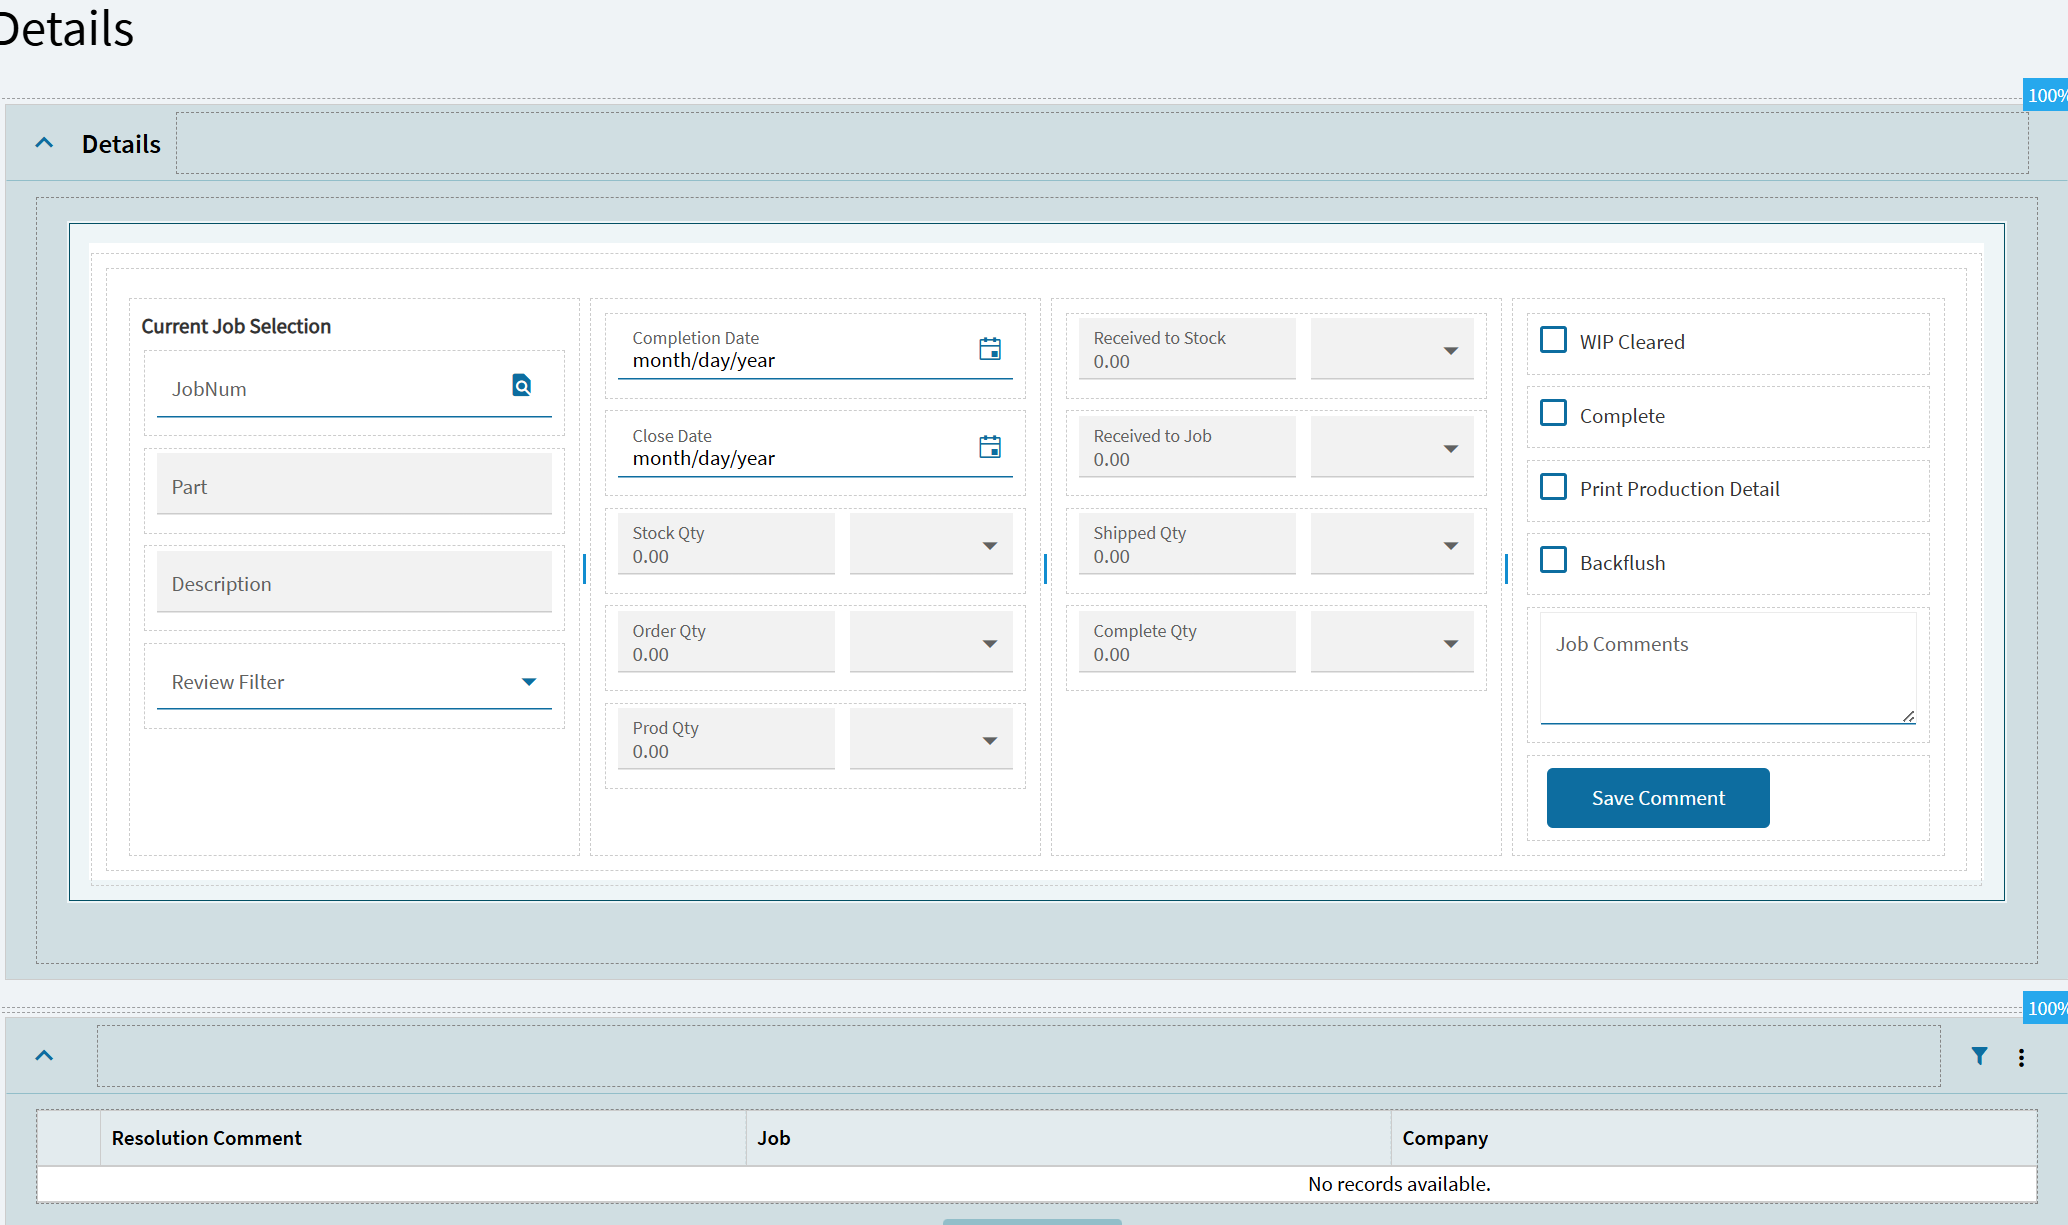Open the Close Date calendar picker

[x=990, y=447]
